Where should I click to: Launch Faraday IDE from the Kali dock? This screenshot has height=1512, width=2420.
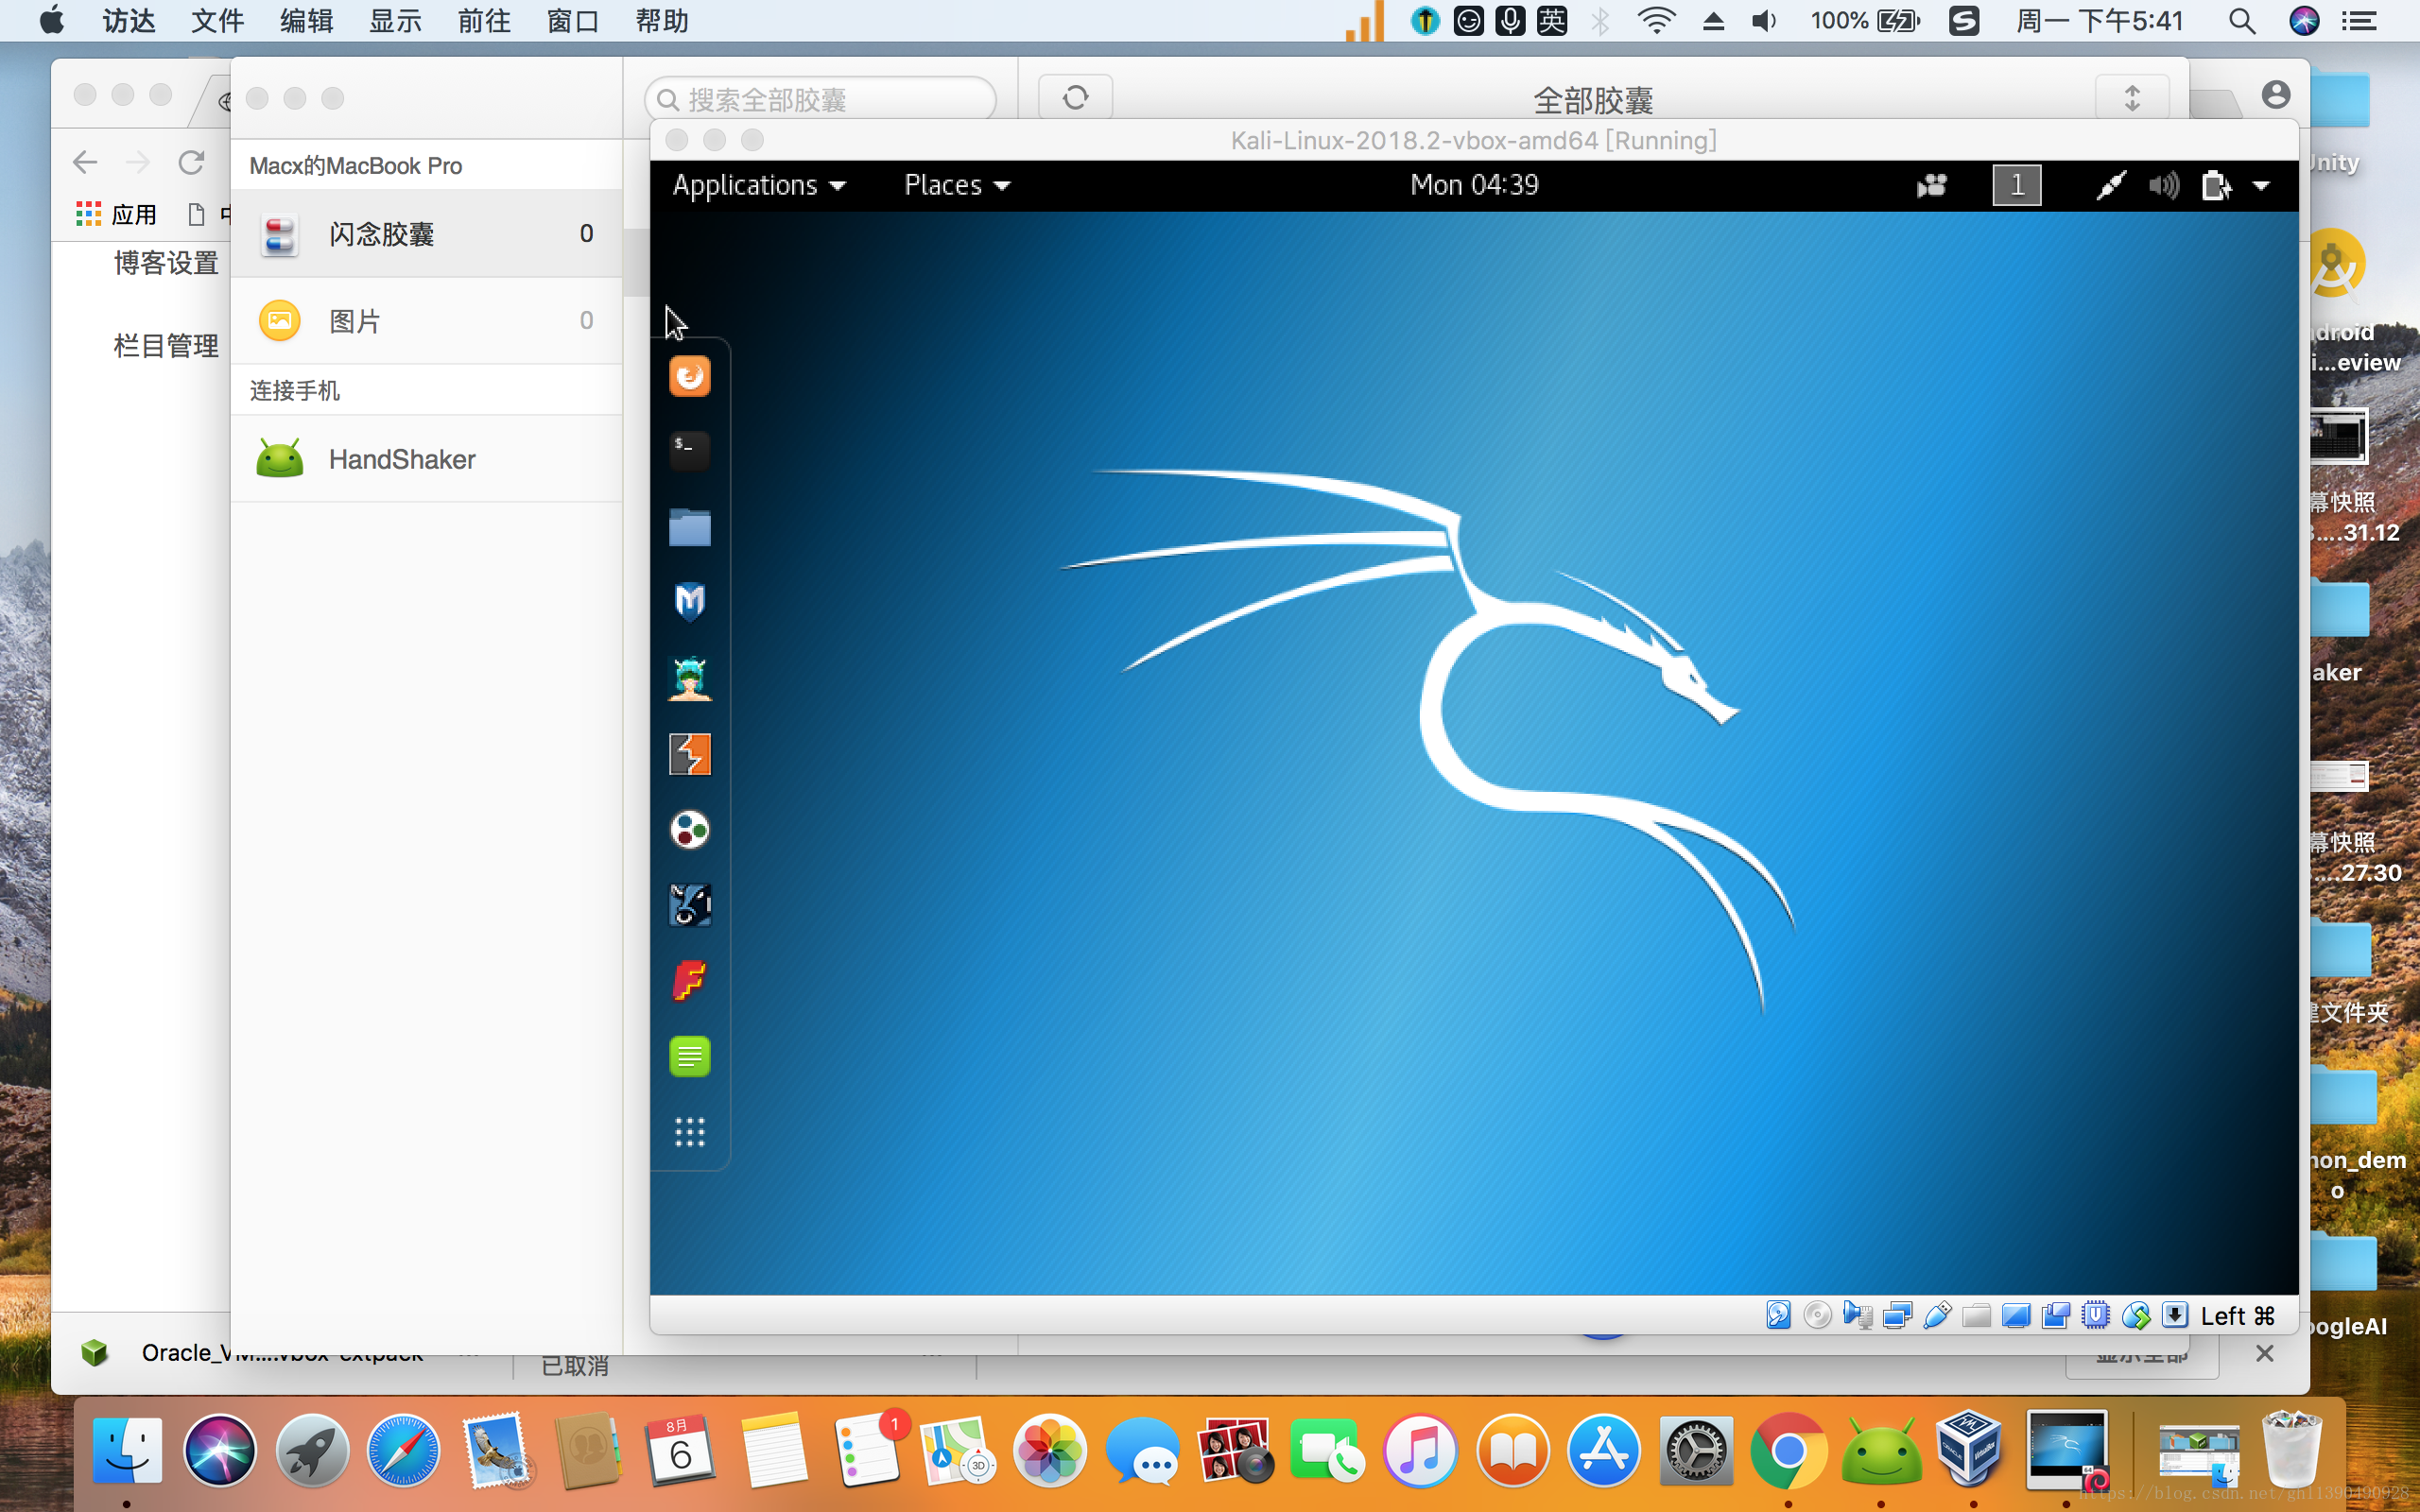[x=689, y=980]
